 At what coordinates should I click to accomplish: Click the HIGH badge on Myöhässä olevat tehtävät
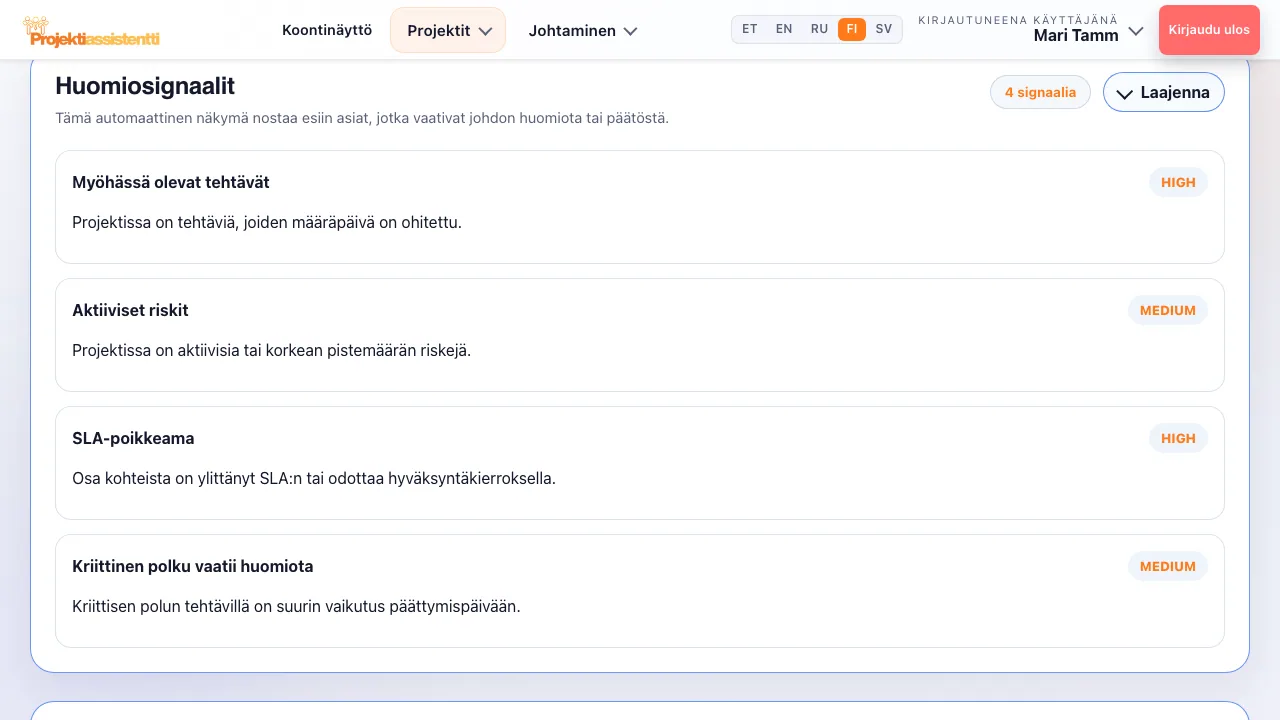click(x=1178, y=182)
